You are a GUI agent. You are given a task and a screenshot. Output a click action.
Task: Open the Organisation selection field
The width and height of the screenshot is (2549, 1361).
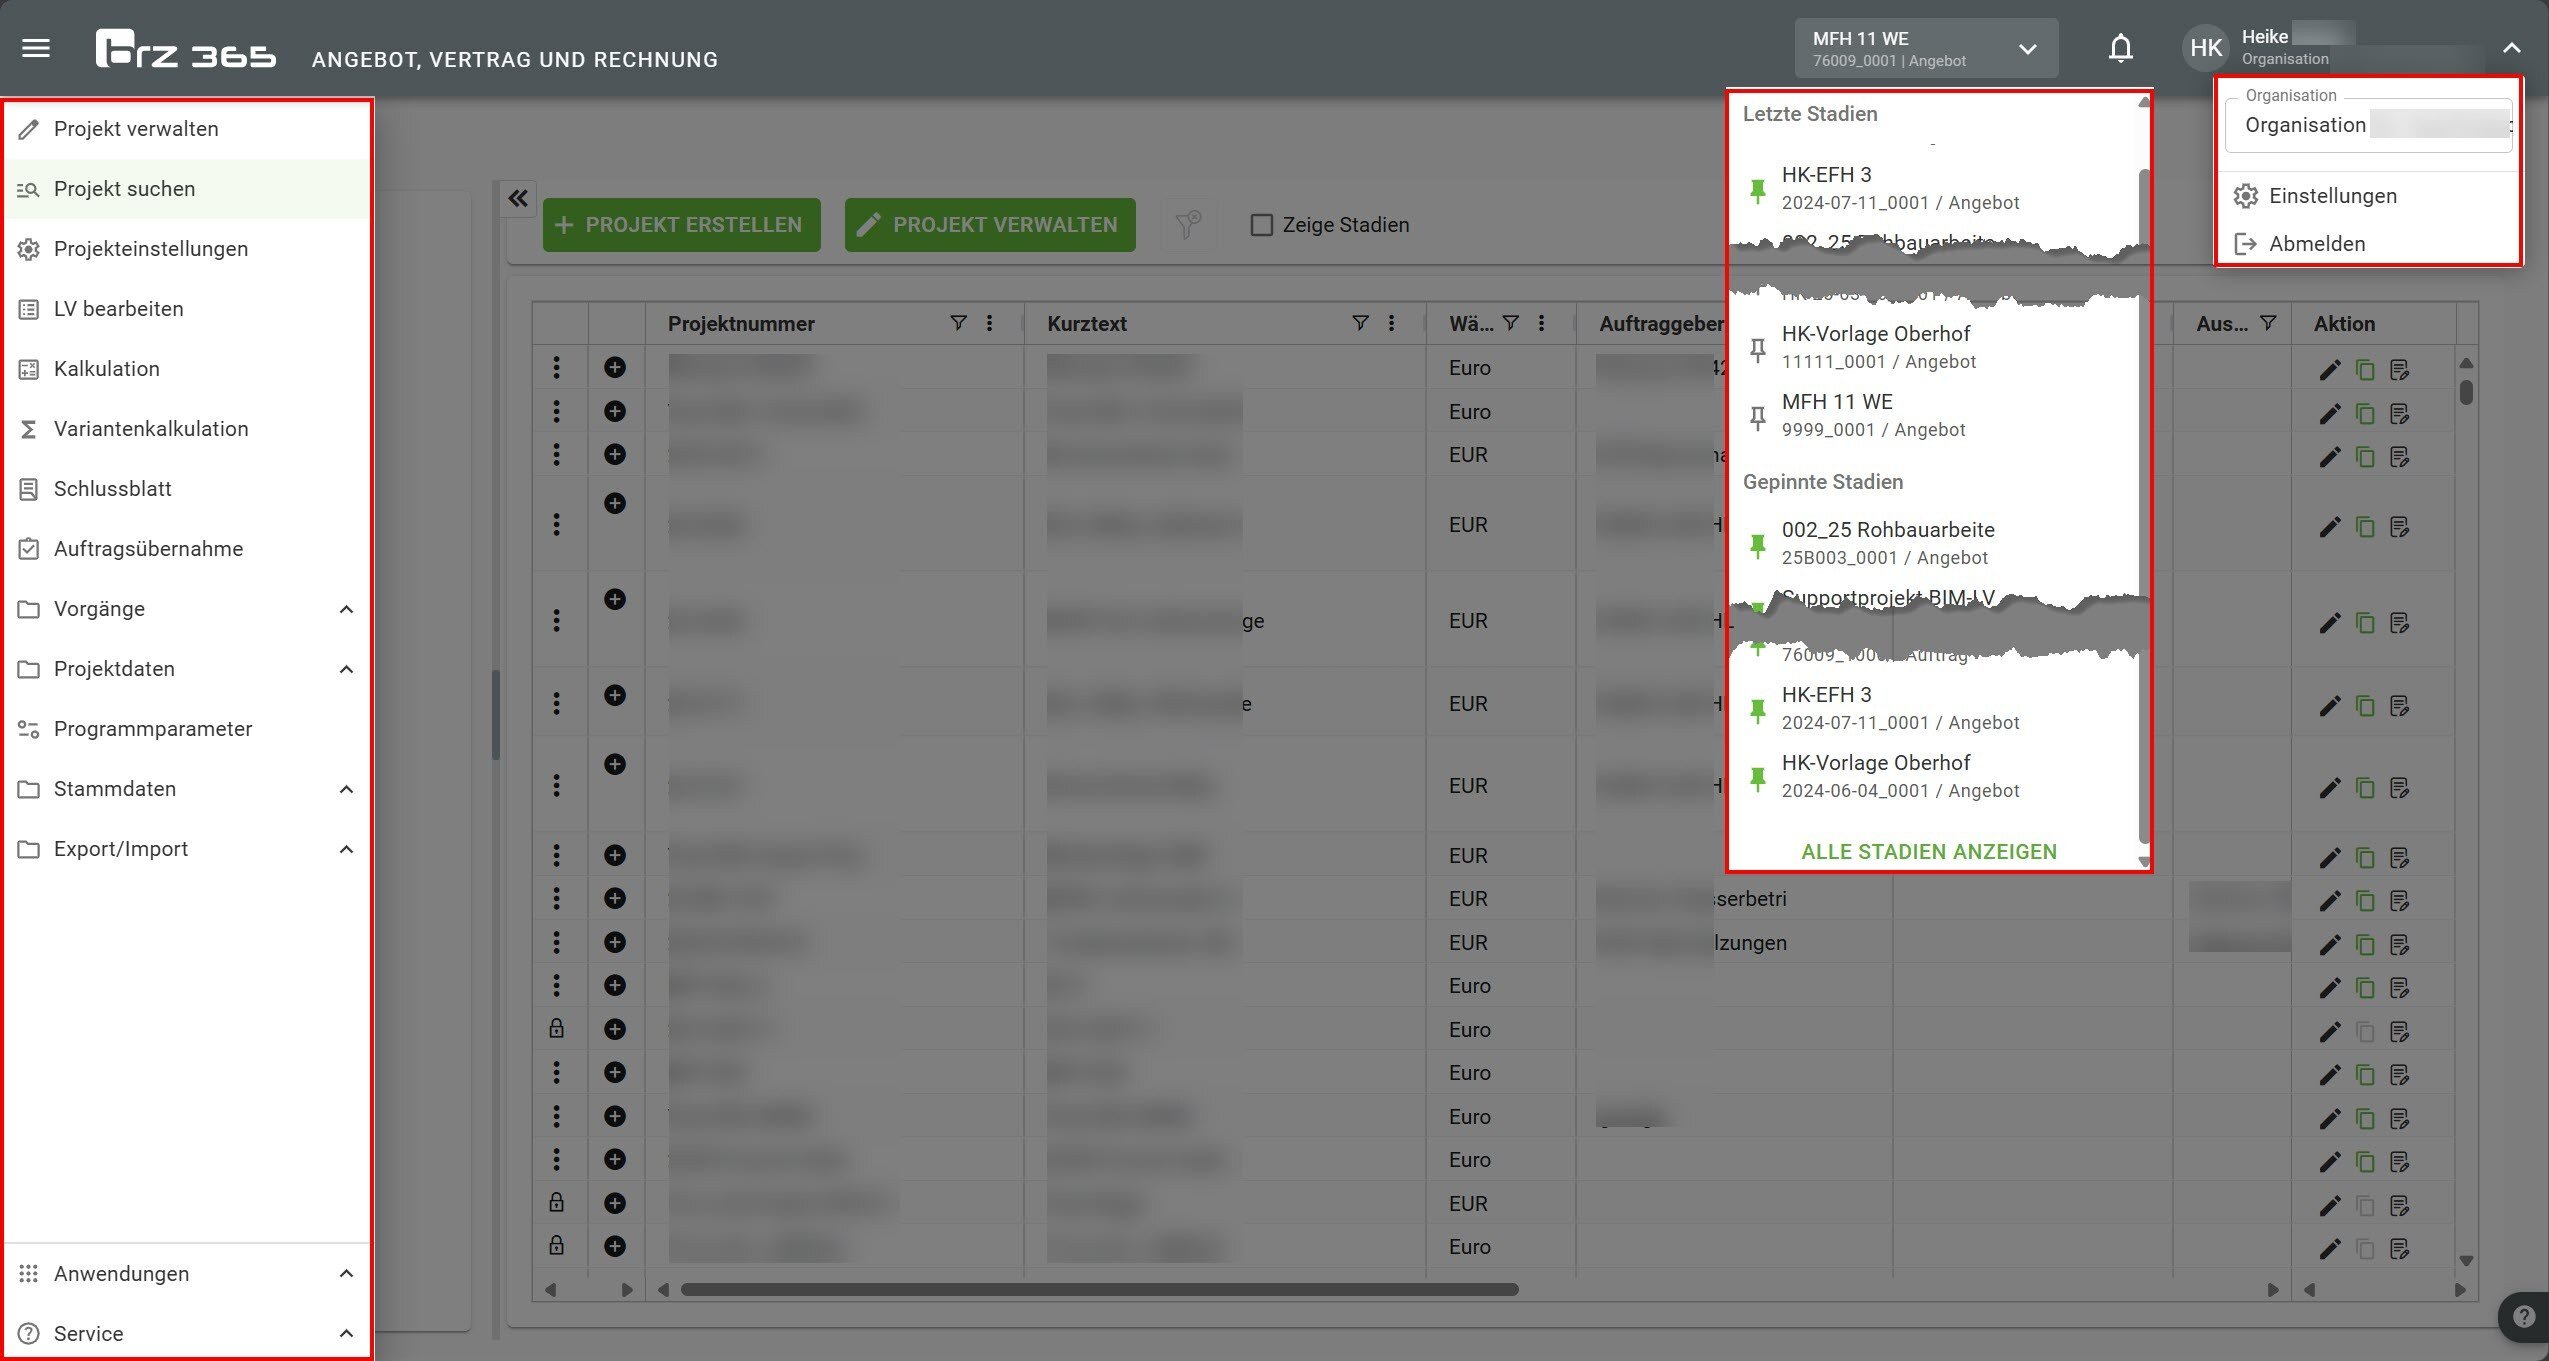(x=2368, y=125)
